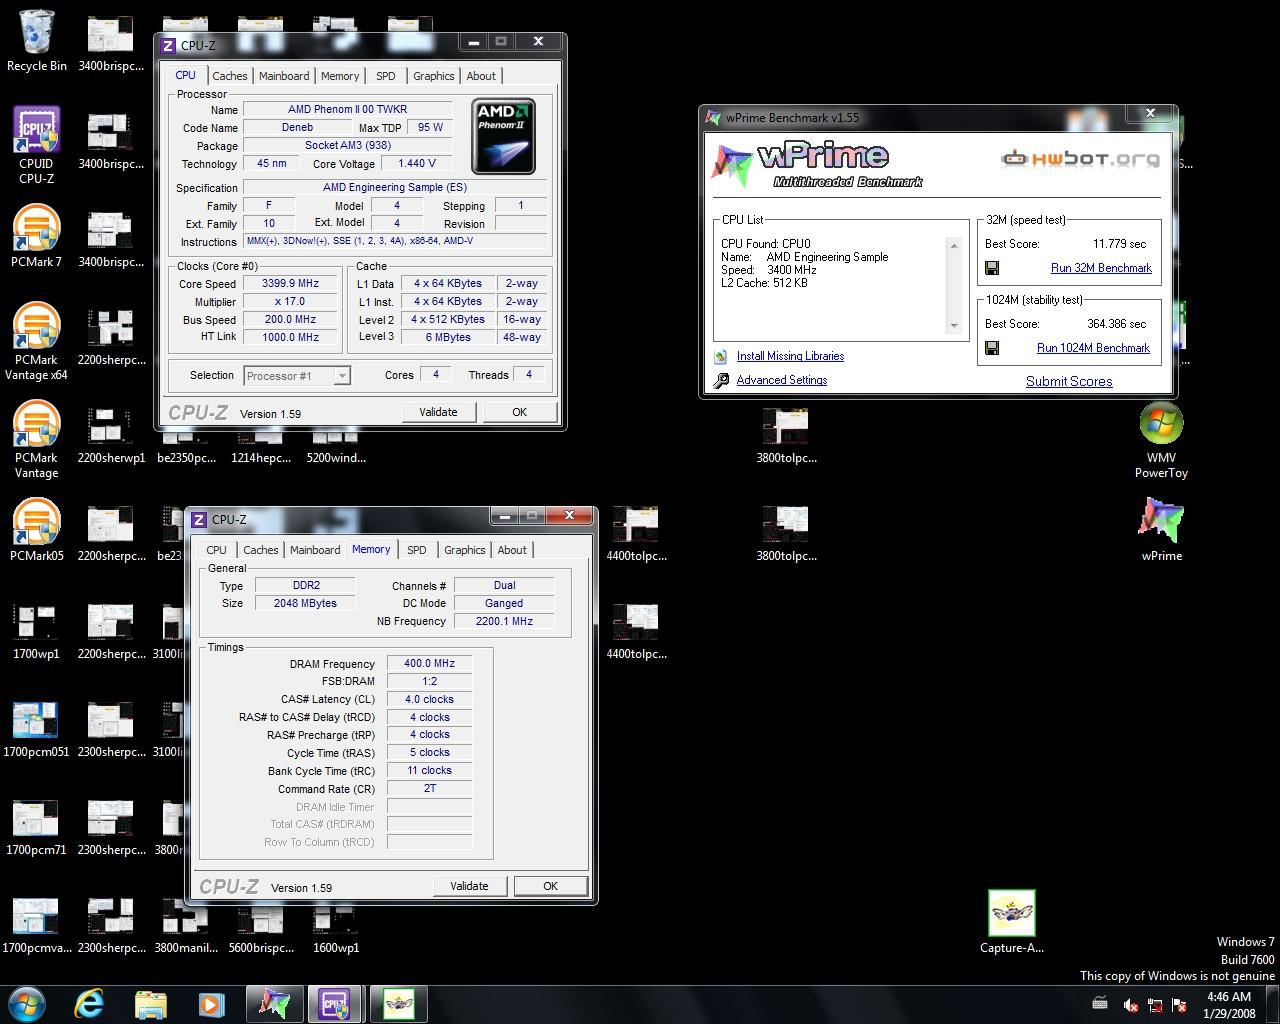The width and height of the screenshot is (1280, 1024).
Task: Open WMV PowerToy desktop icon
Action: (x=1161, y=440)
